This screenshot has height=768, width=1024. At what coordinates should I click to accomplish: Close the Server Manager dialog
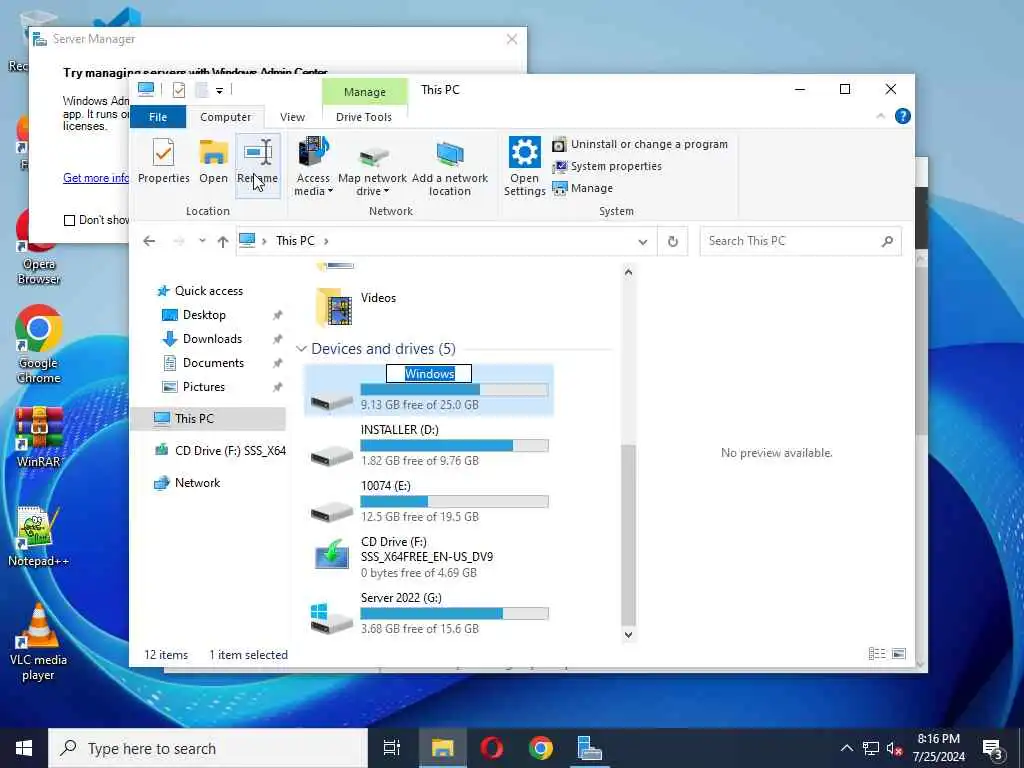512,39
